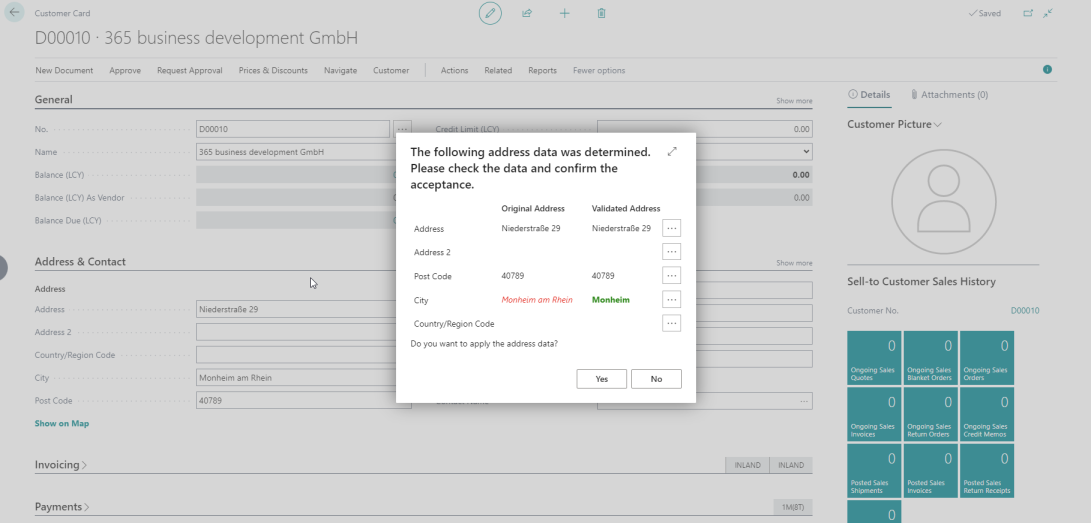Confirm address data with Yes
1091x523 pixels.
(x=601, y=379)
